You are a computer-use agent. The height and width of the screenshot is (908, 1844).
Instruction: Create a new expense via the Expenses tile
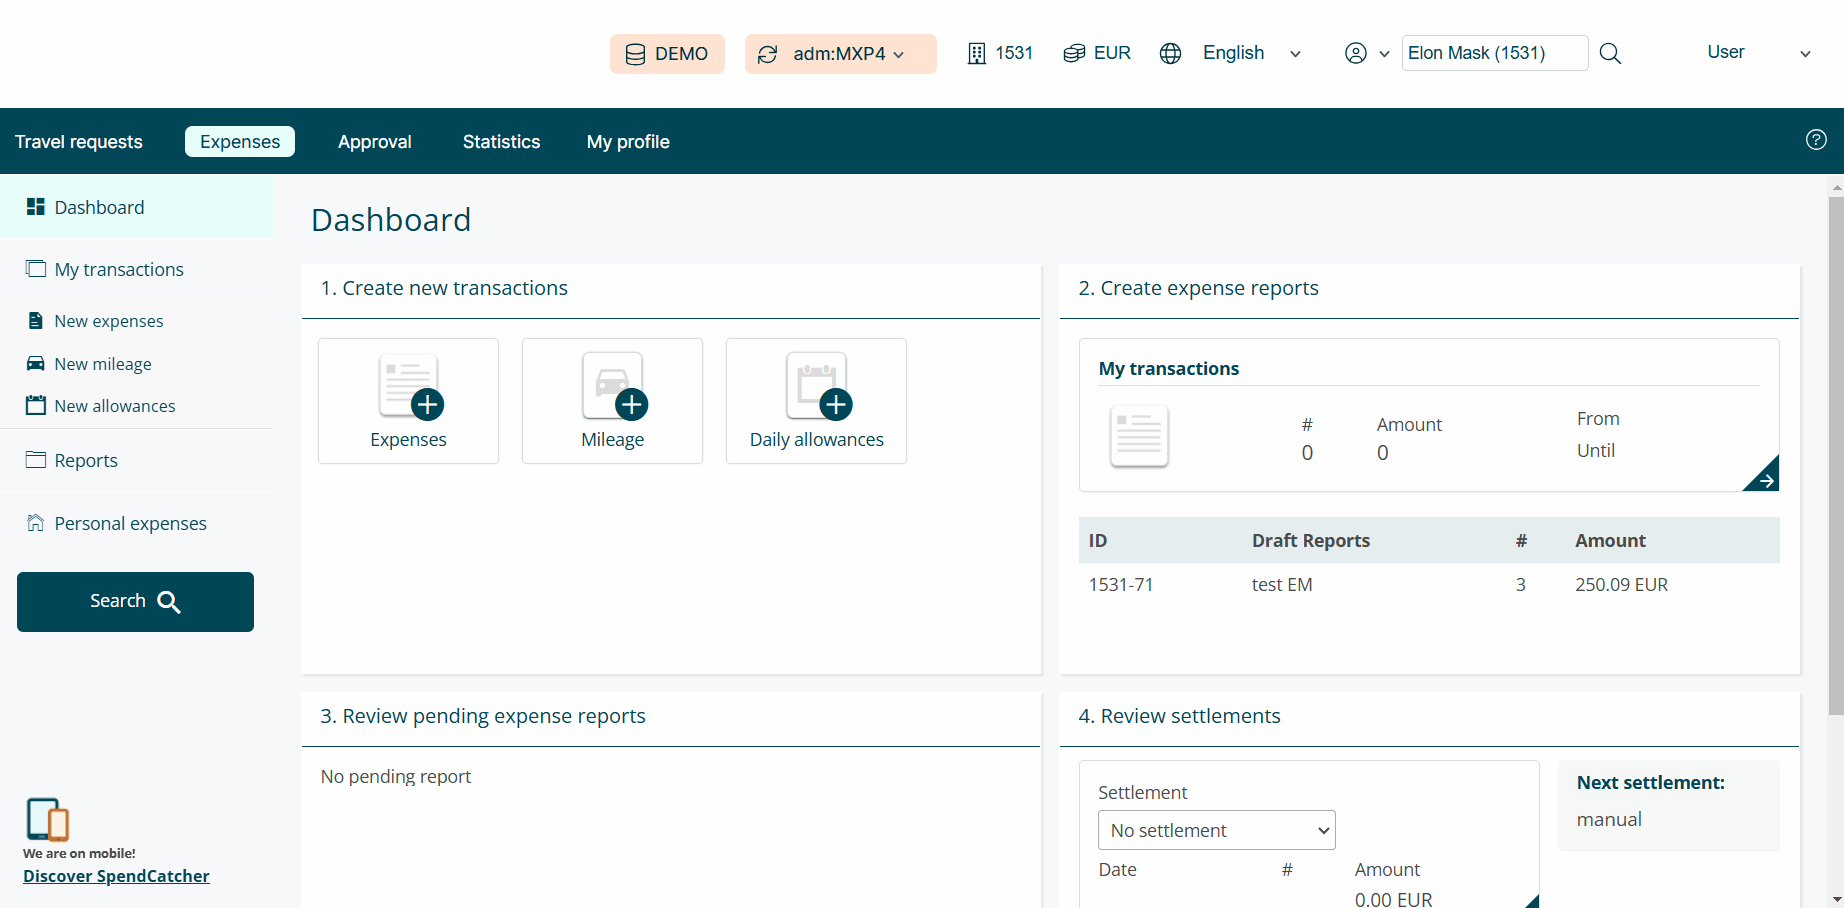tap(407, 400)
